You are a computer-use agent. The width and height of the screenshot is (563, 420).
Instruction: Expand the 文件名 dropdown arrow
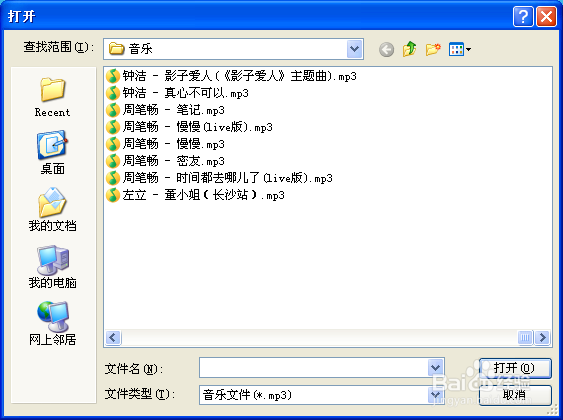[x=436, y=368]
